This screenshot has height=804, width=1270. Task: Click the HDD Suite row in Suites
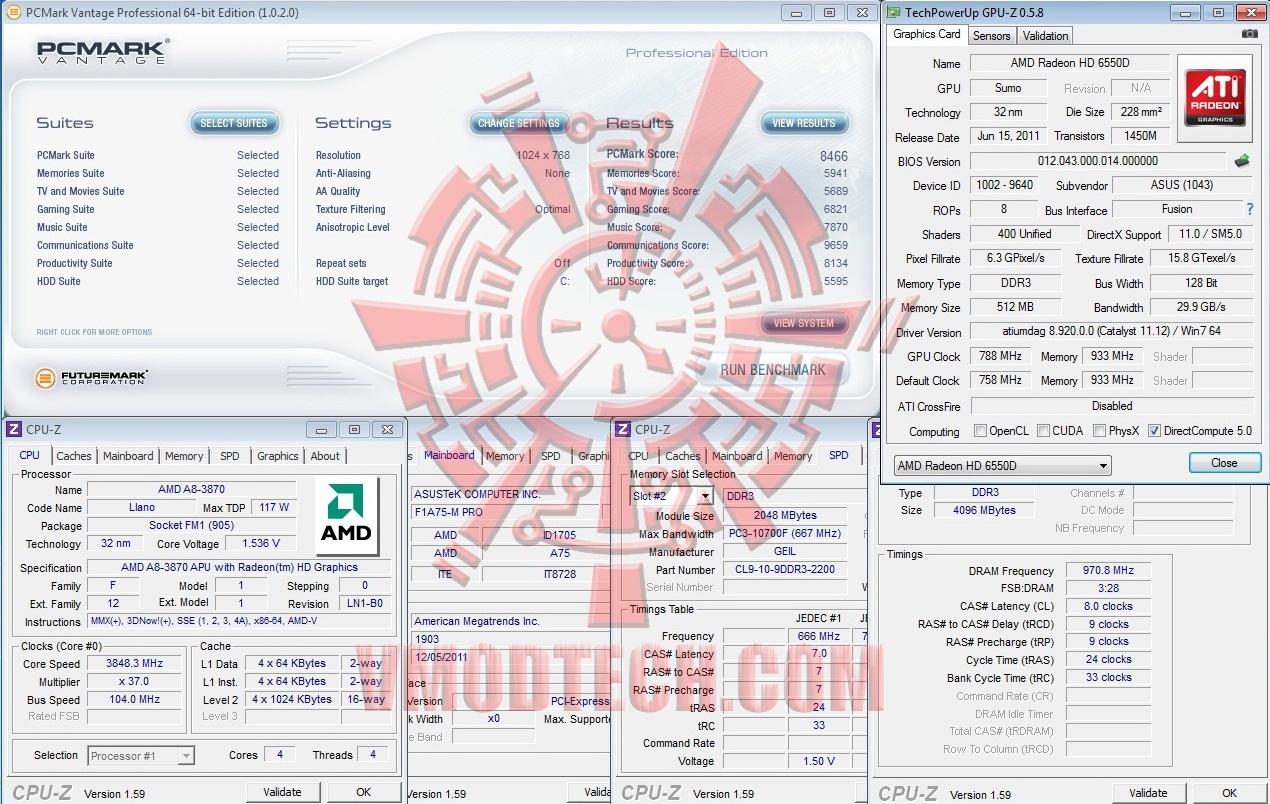[x=158, y=281]
